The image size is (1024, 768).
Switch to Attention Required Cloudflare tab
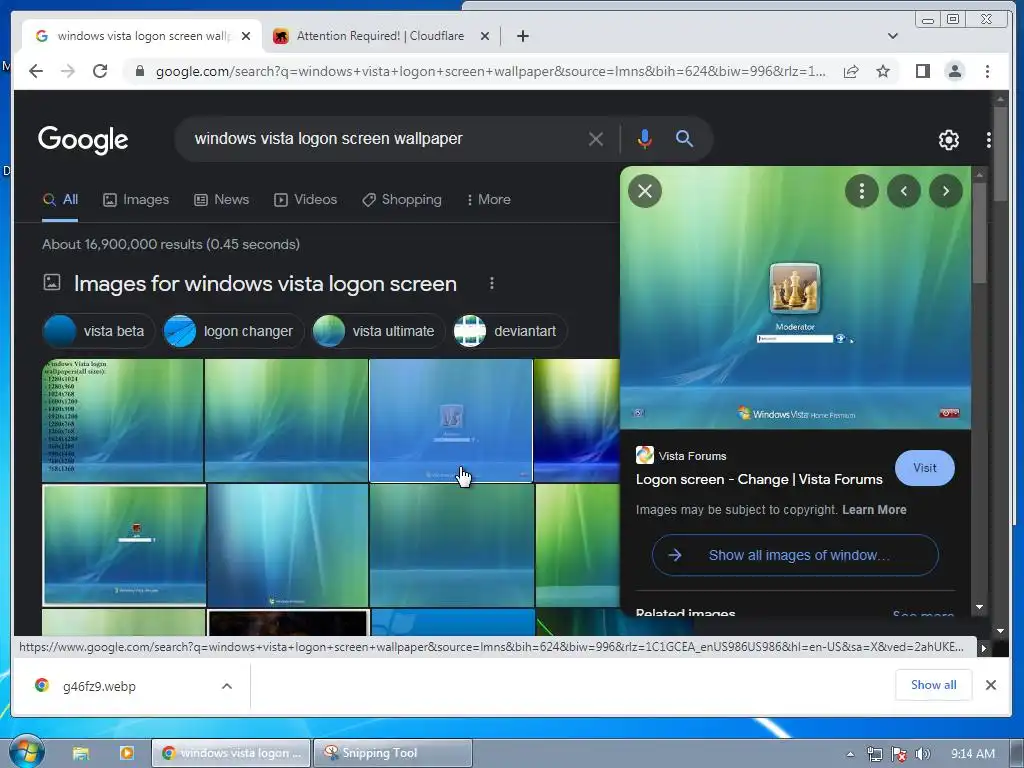pyautogui.click(x=380, y=36)
